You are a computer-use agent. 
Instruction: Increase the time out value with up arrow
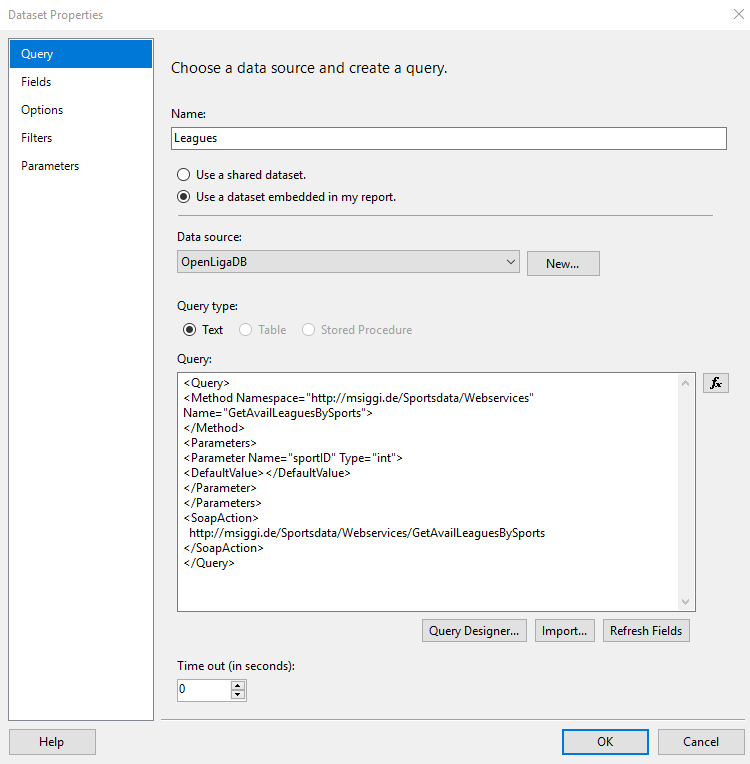238,685
